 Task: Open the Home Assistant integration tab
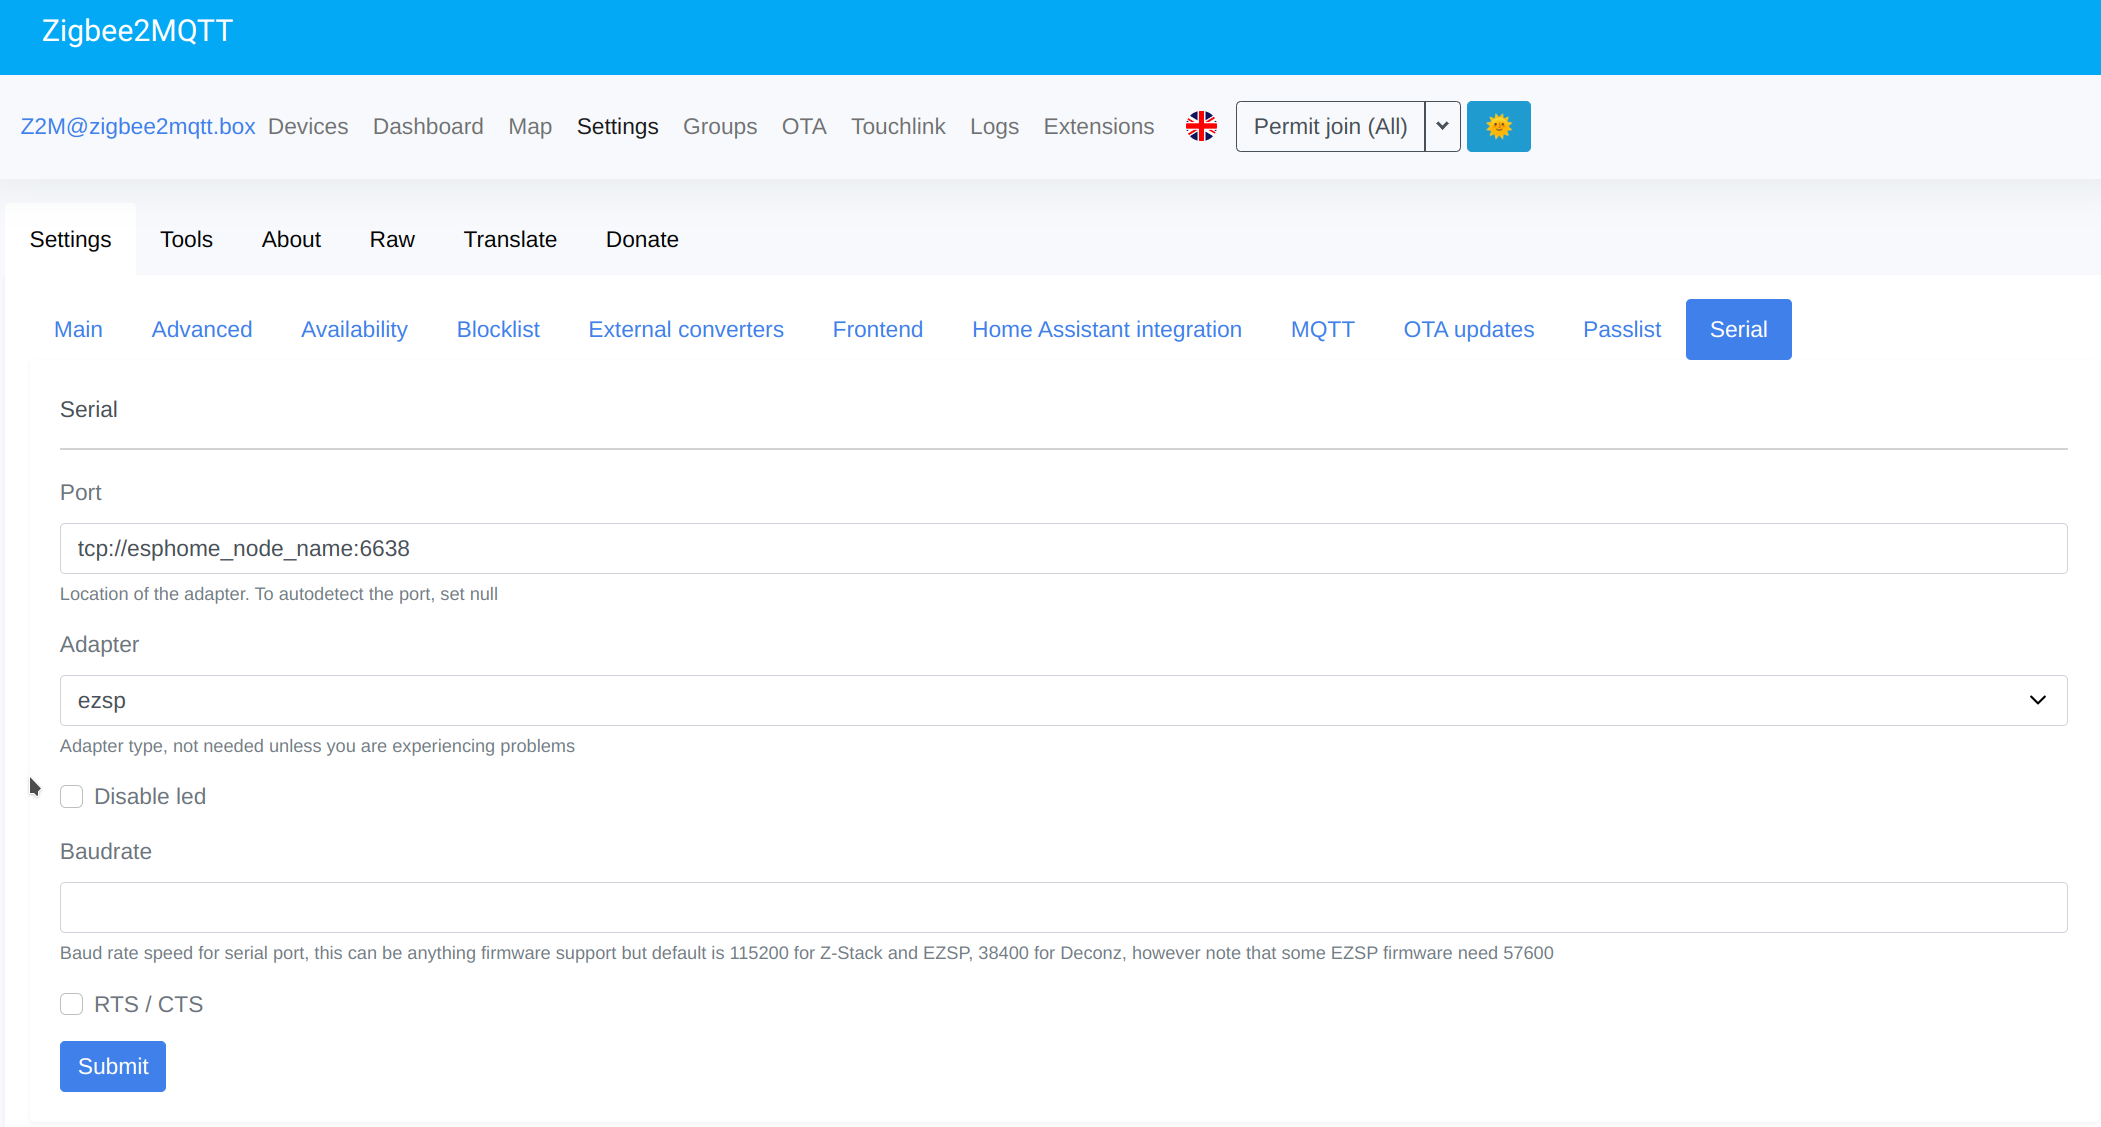(1107, 329)
